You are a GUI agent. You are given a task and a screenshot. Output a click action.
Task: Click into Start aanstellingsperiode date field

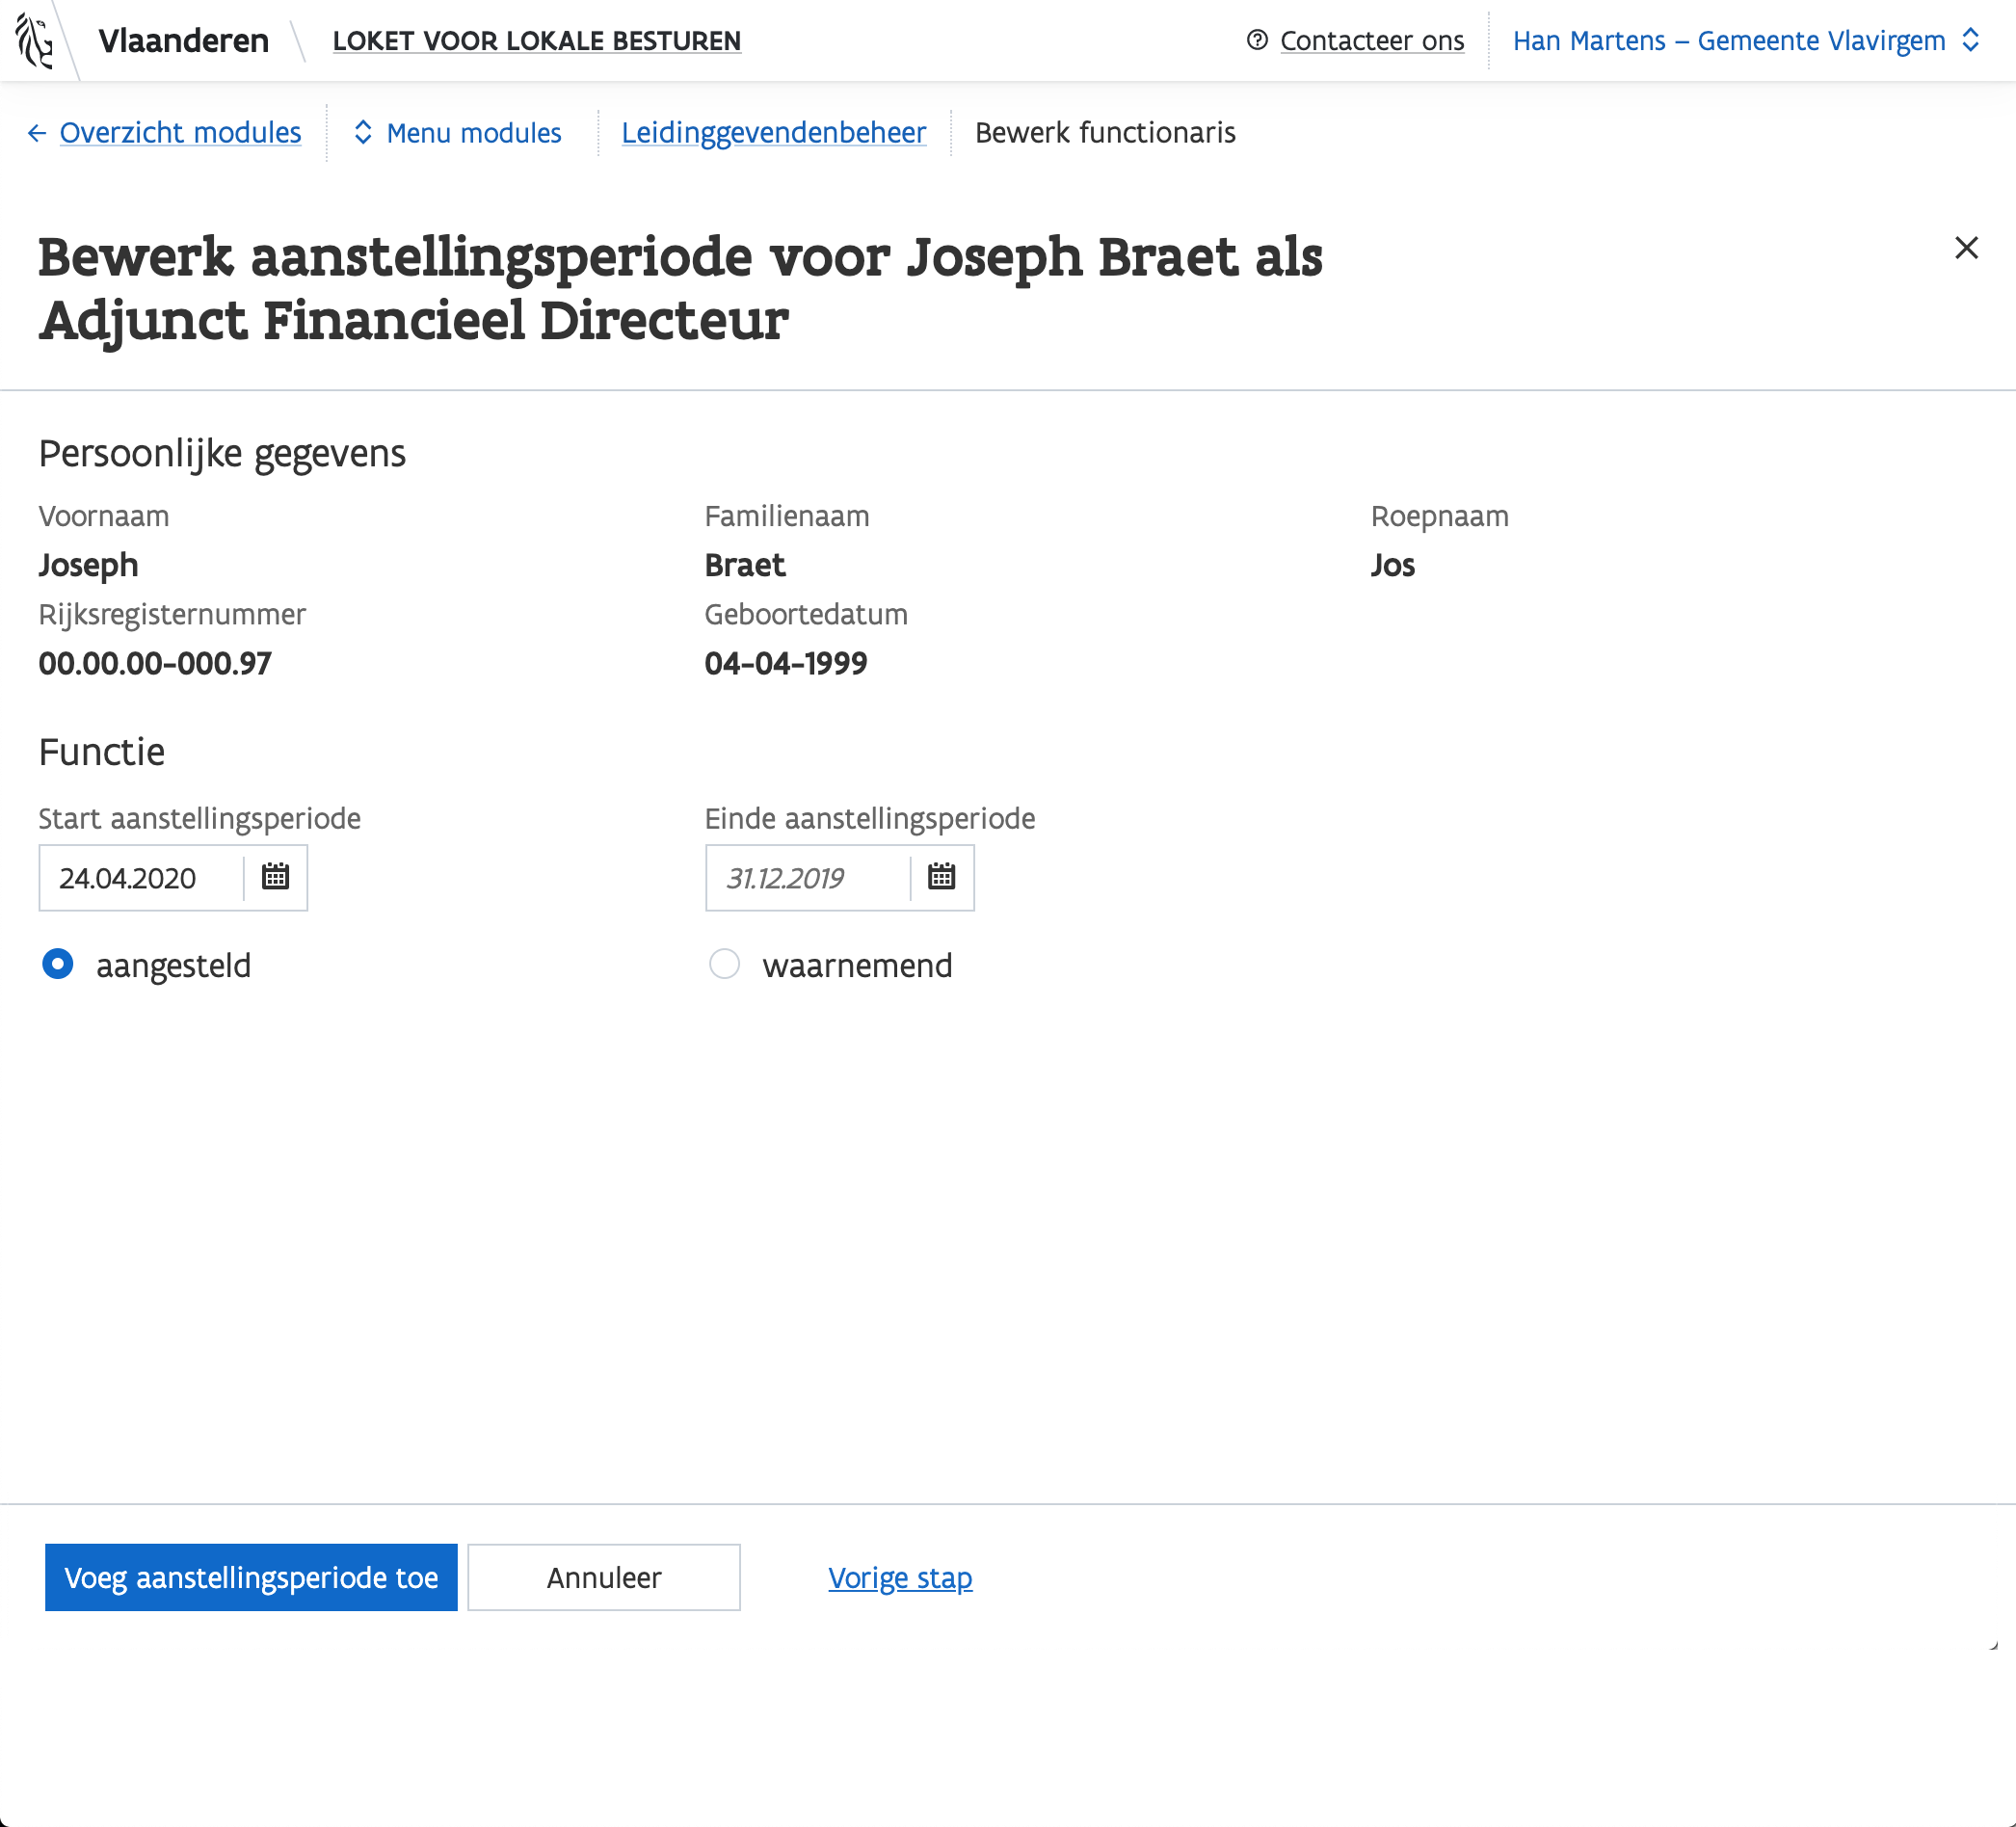tap(140, 878)
